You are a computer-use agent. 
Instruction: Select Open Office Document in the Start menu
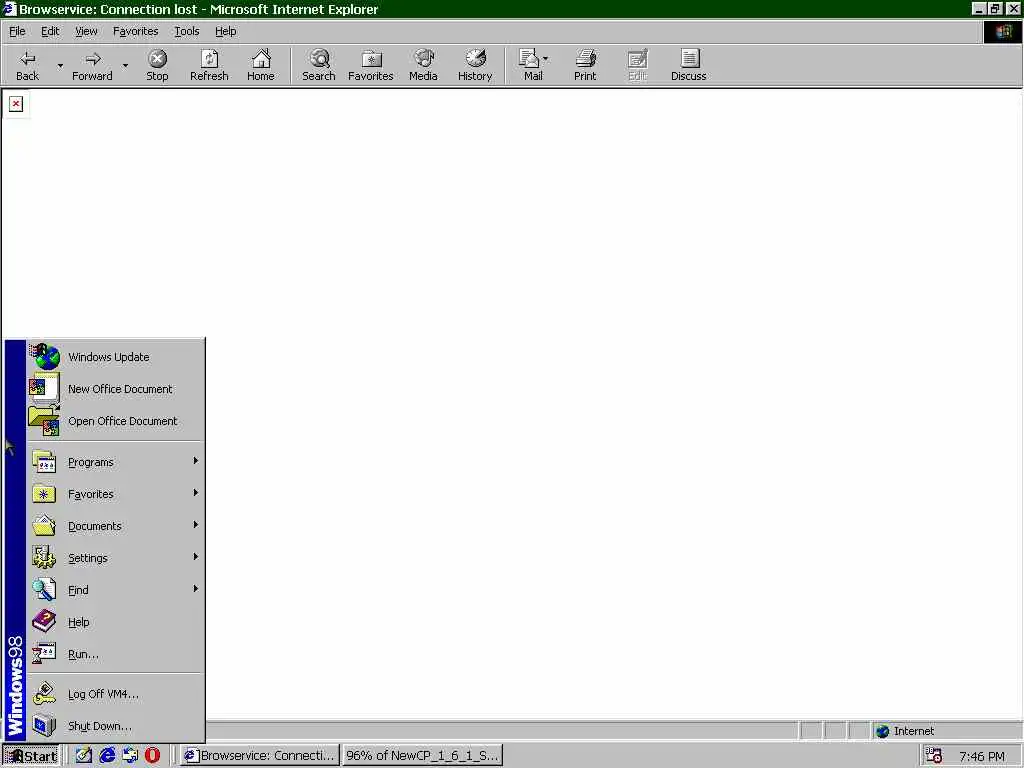(115, 421)
